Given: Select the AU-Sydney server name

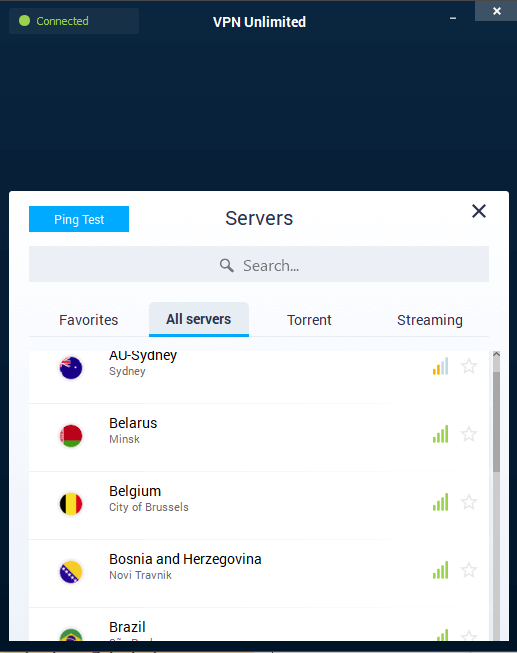Looking at the screenshot, I should click(143, 355).
